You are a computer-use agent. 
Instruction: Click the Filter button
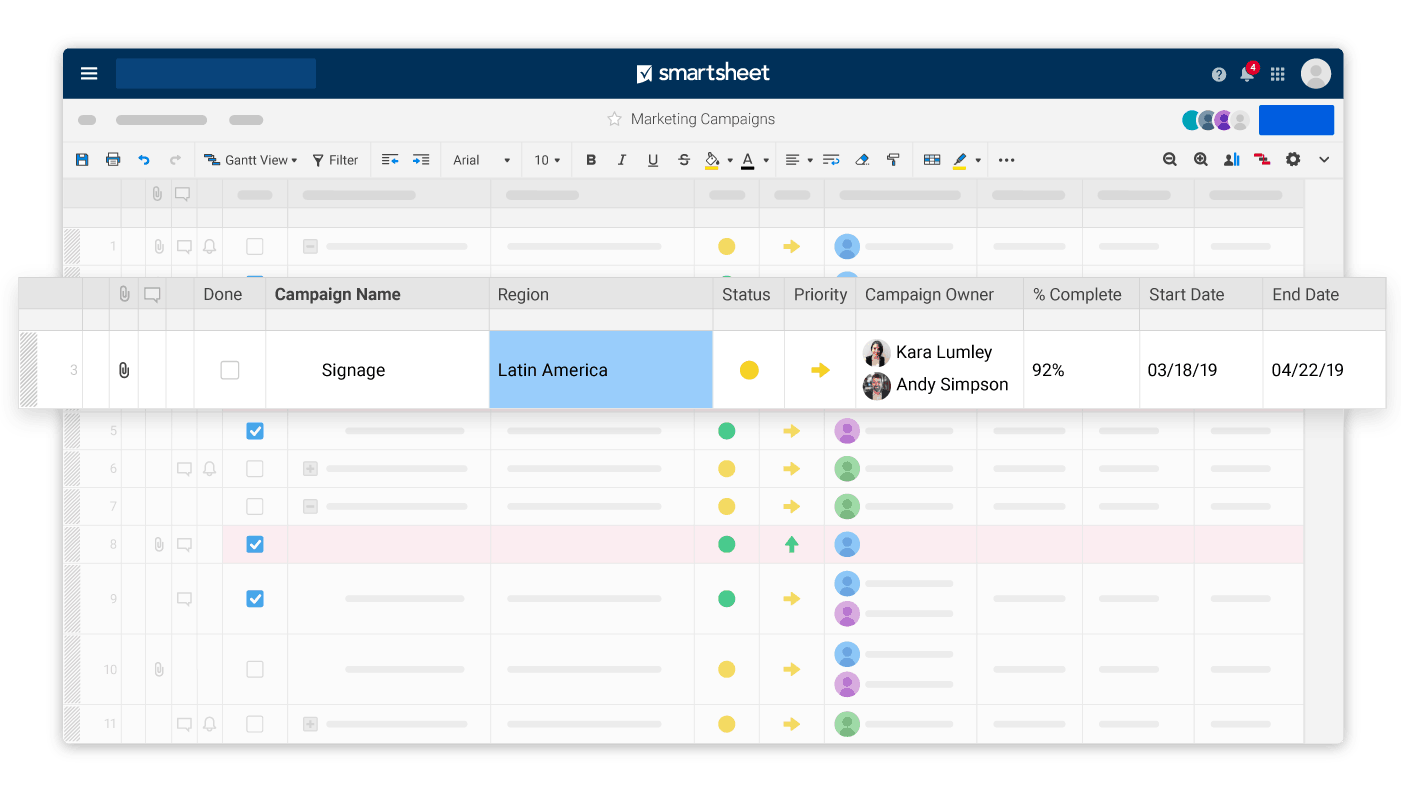click(335, 160)
